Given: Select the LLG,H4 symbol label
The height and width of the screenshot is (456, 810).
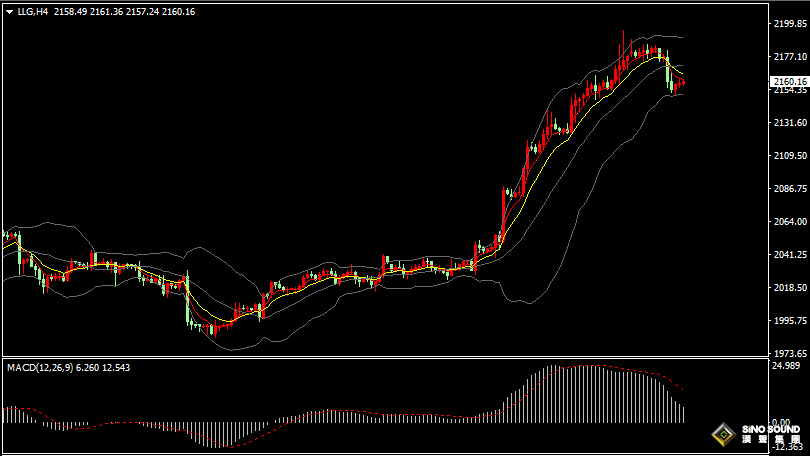Looking at the screenshot, I should click(32, 11).
